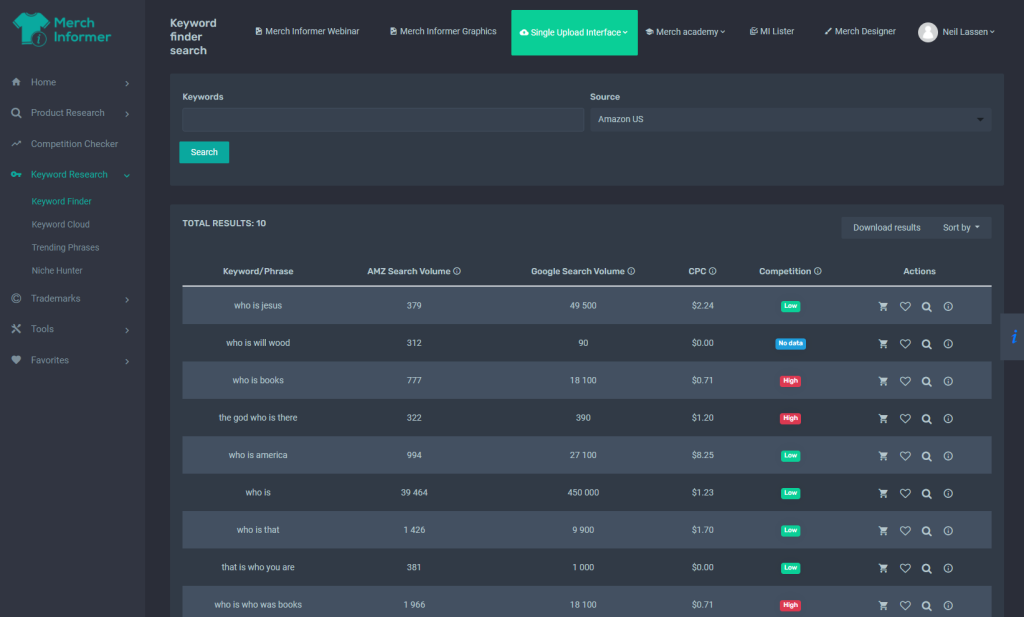Click the Download results button

886,227
